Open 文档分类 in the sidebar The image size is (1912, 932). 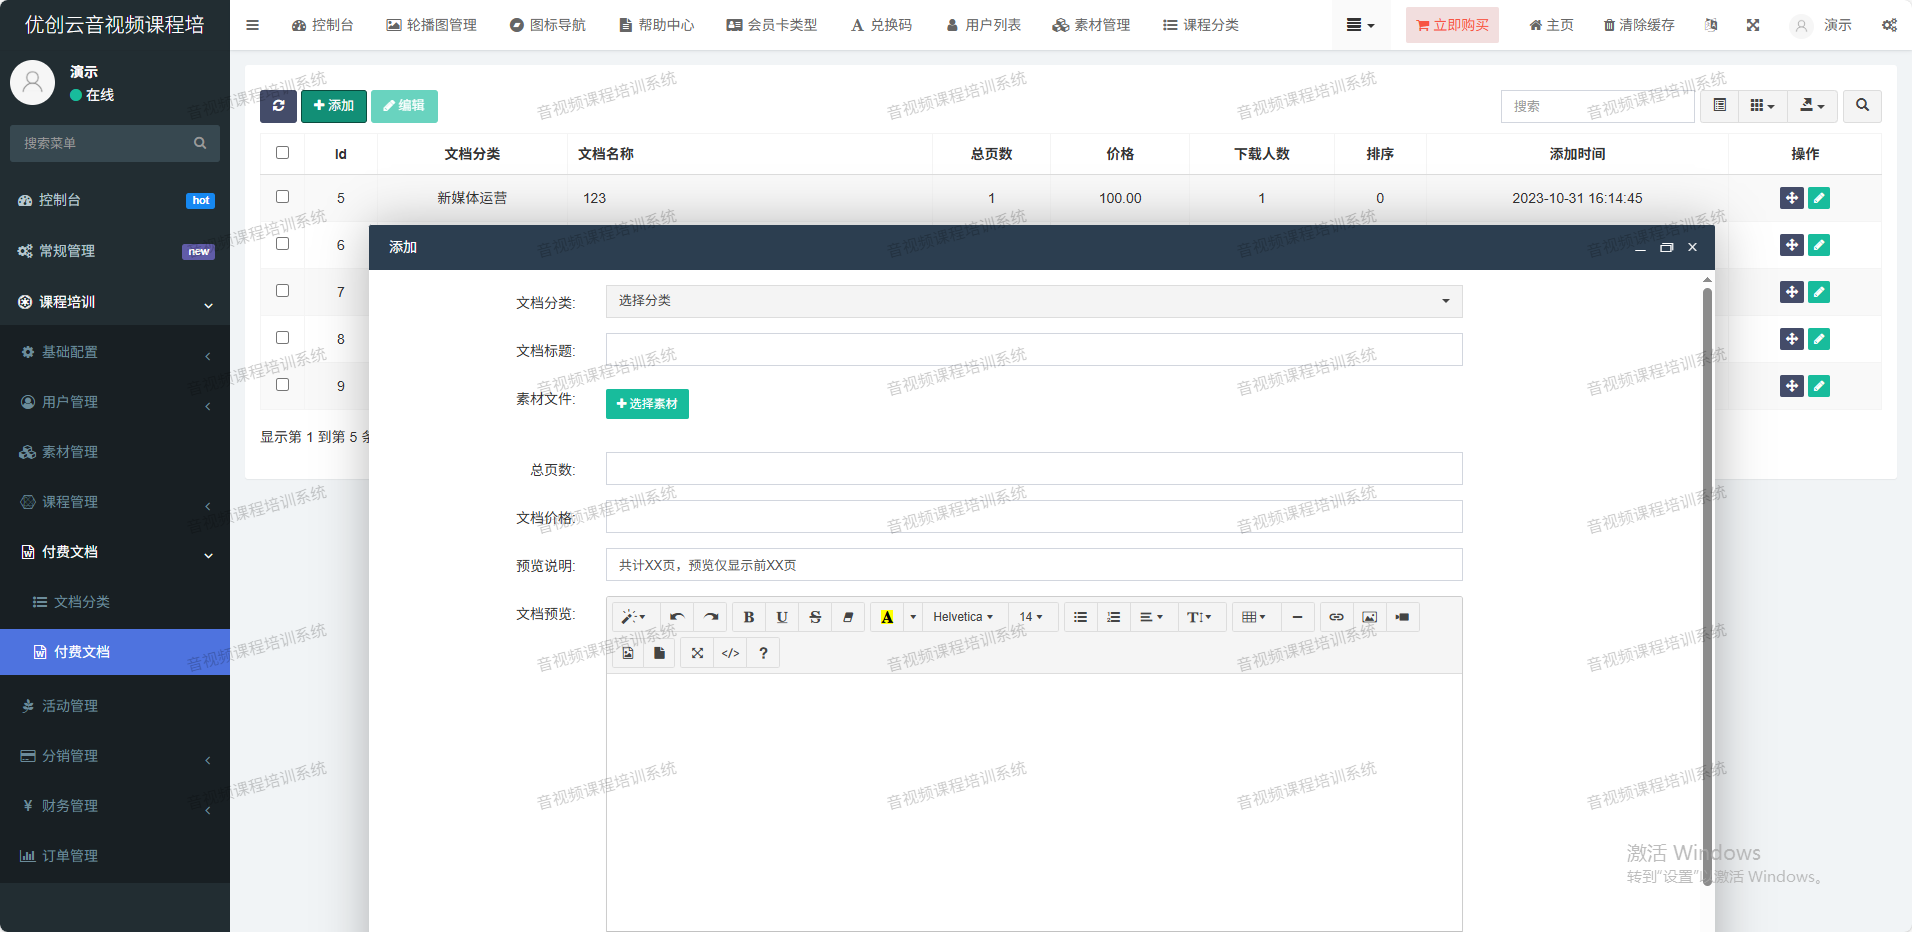point(82,602)
